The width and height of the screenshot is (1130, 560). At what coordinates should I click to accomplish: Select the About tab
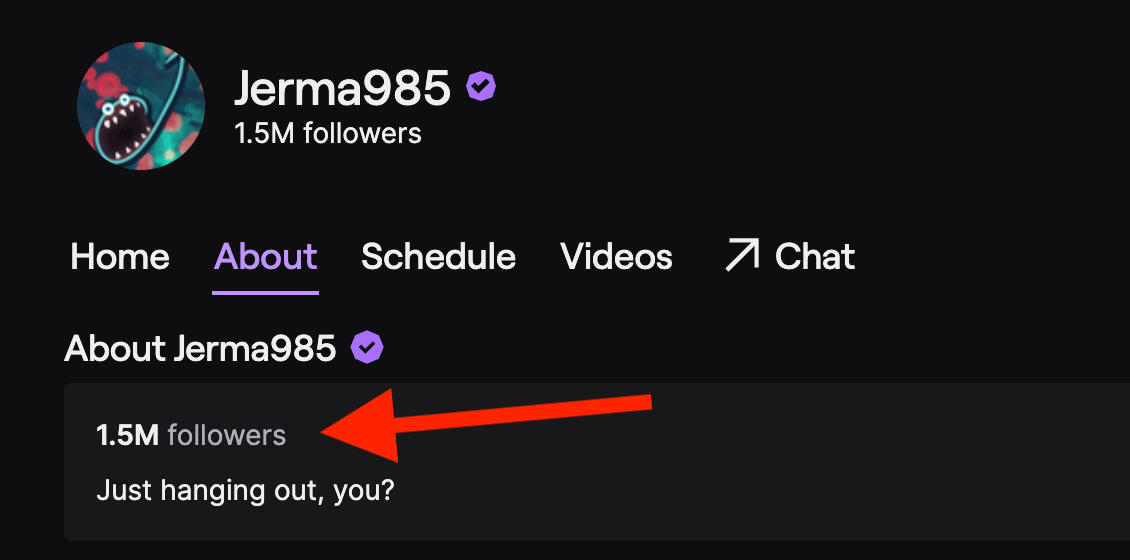tap(265, 257)
